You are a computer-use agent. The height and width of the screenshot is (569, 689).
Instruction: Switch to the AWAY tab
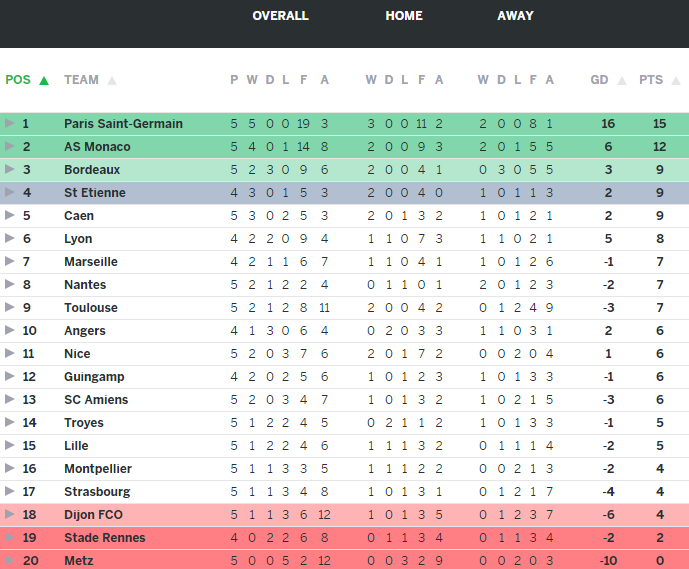(x=515, y=16)
